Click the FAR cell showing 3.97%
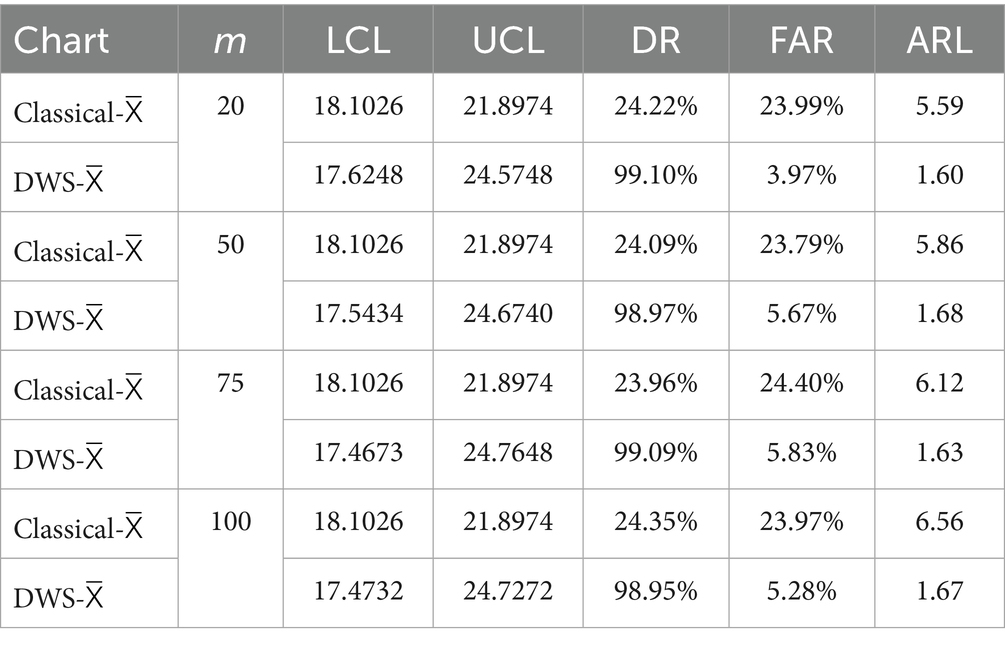This screenshot has height=646, width=1005. point(801,176)
